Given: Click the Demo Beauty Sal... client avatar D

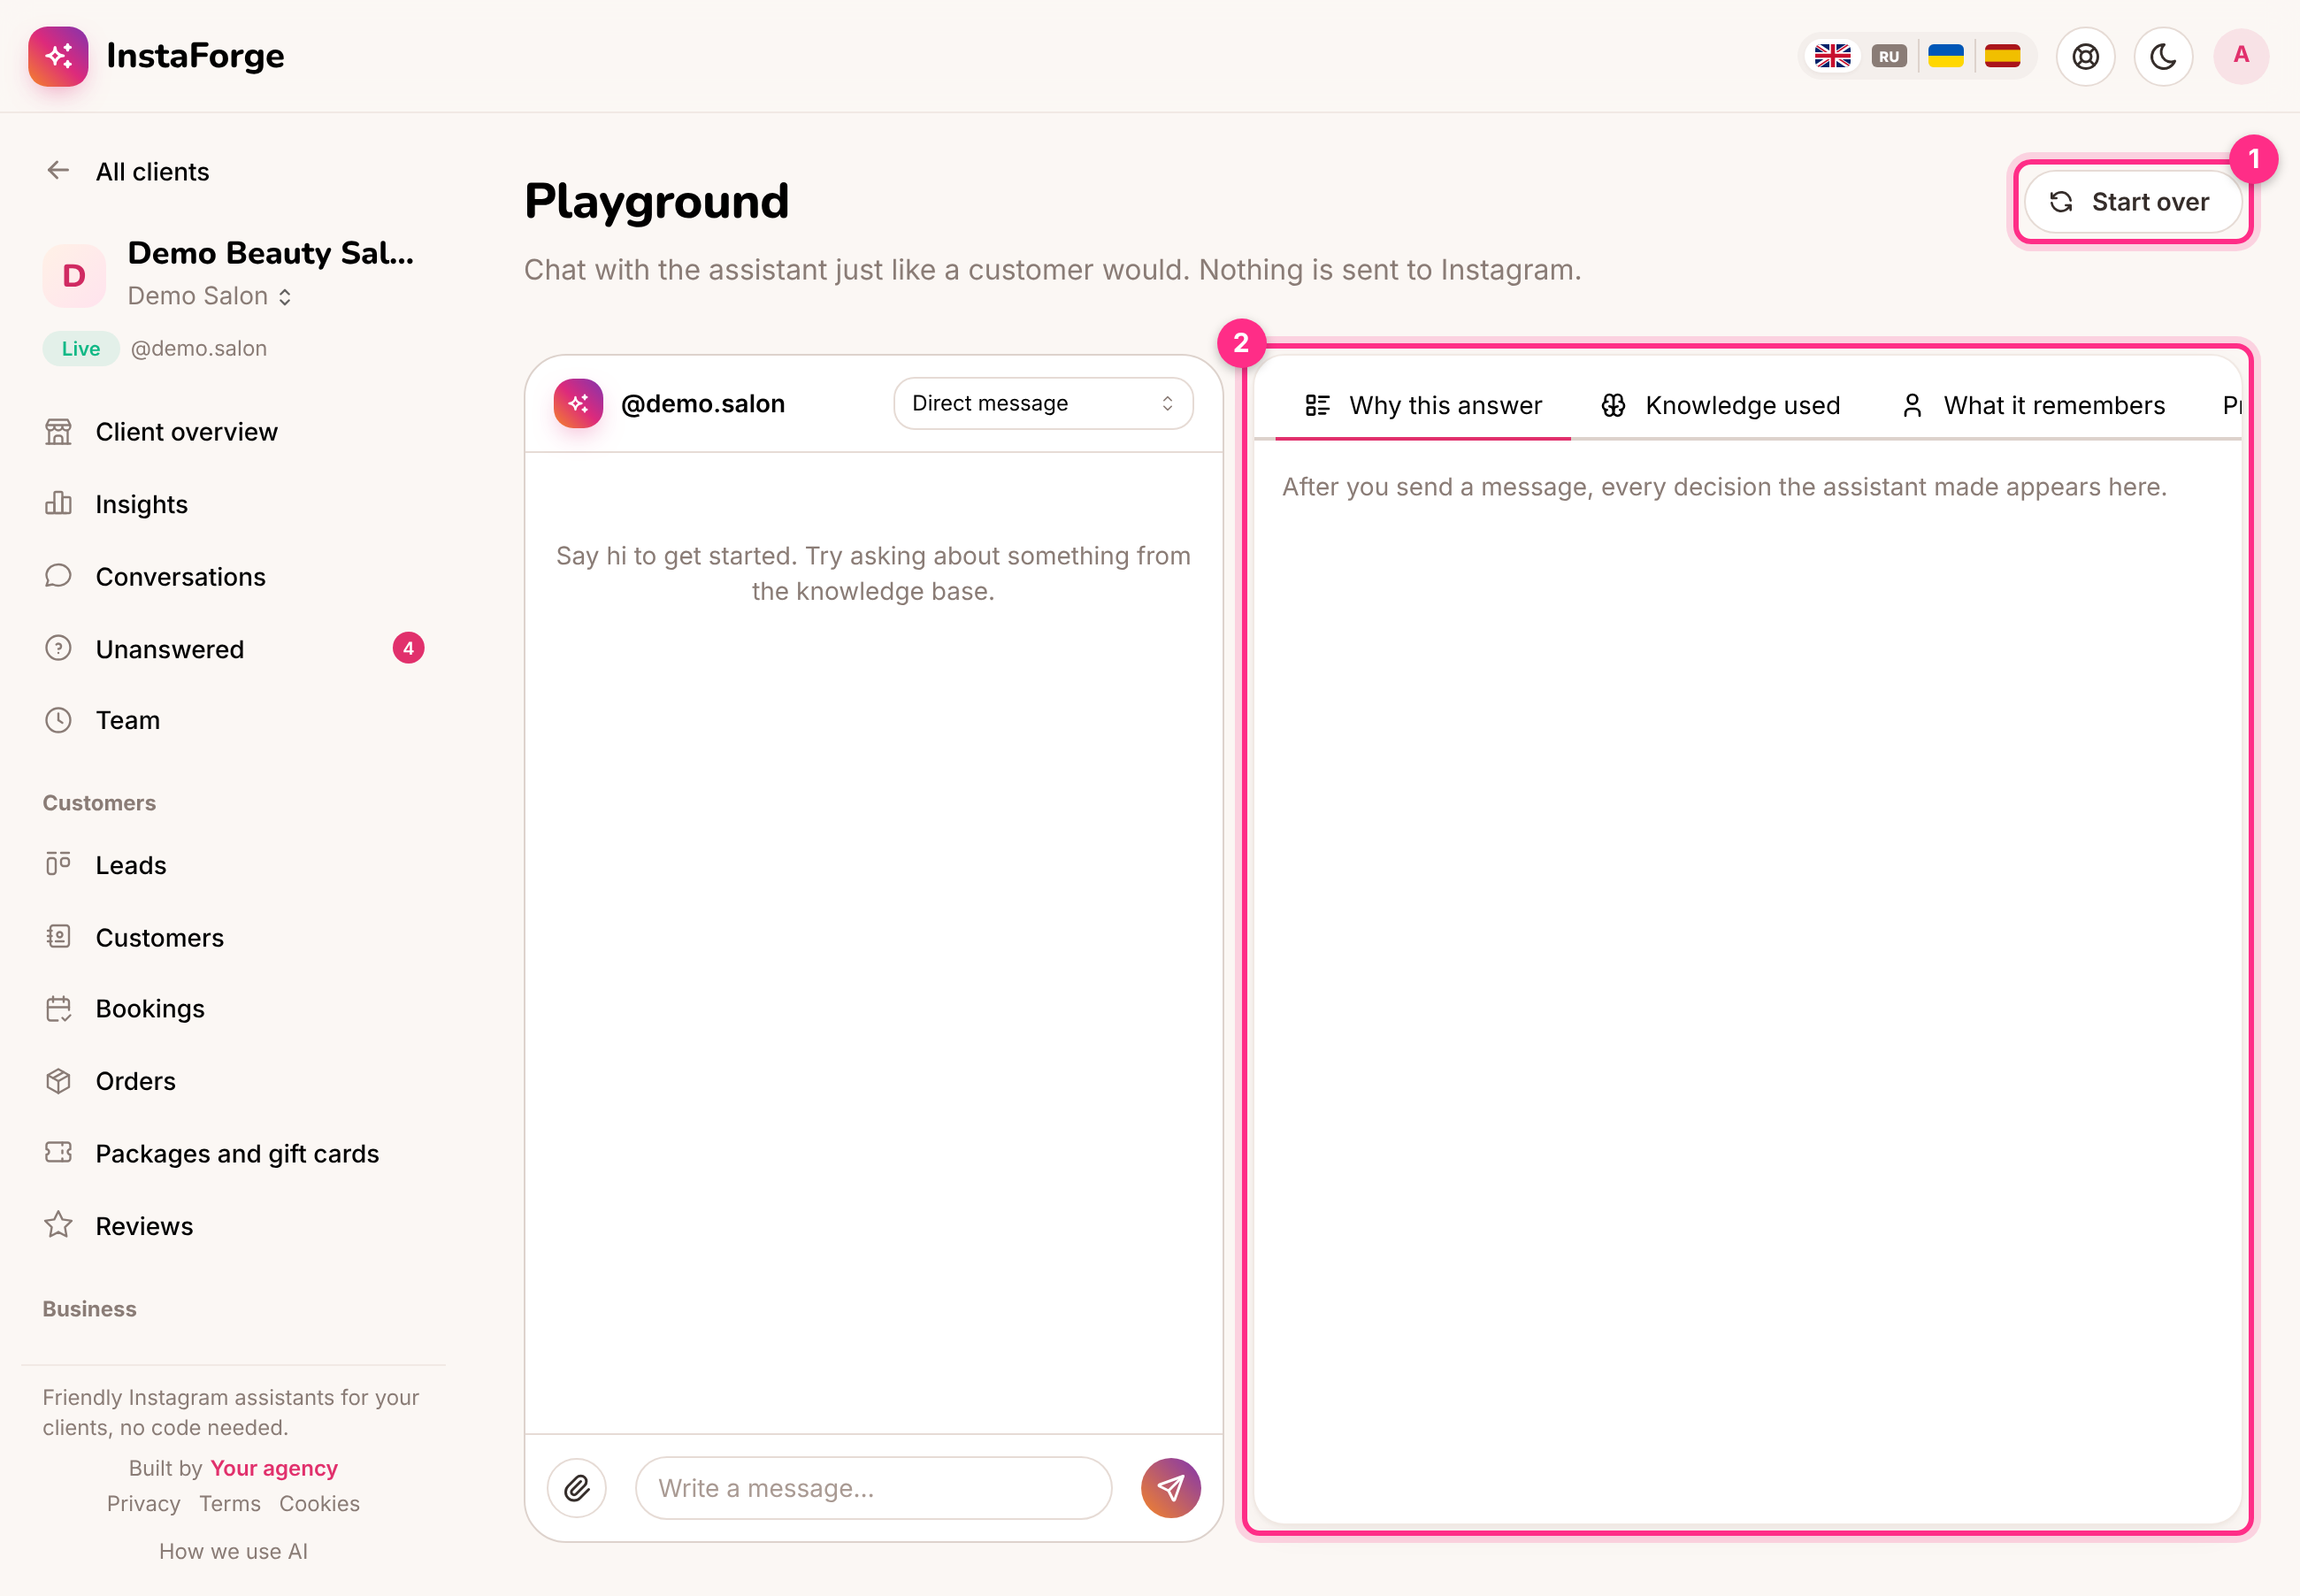Looking at the screenshot, I should [74, 275].
